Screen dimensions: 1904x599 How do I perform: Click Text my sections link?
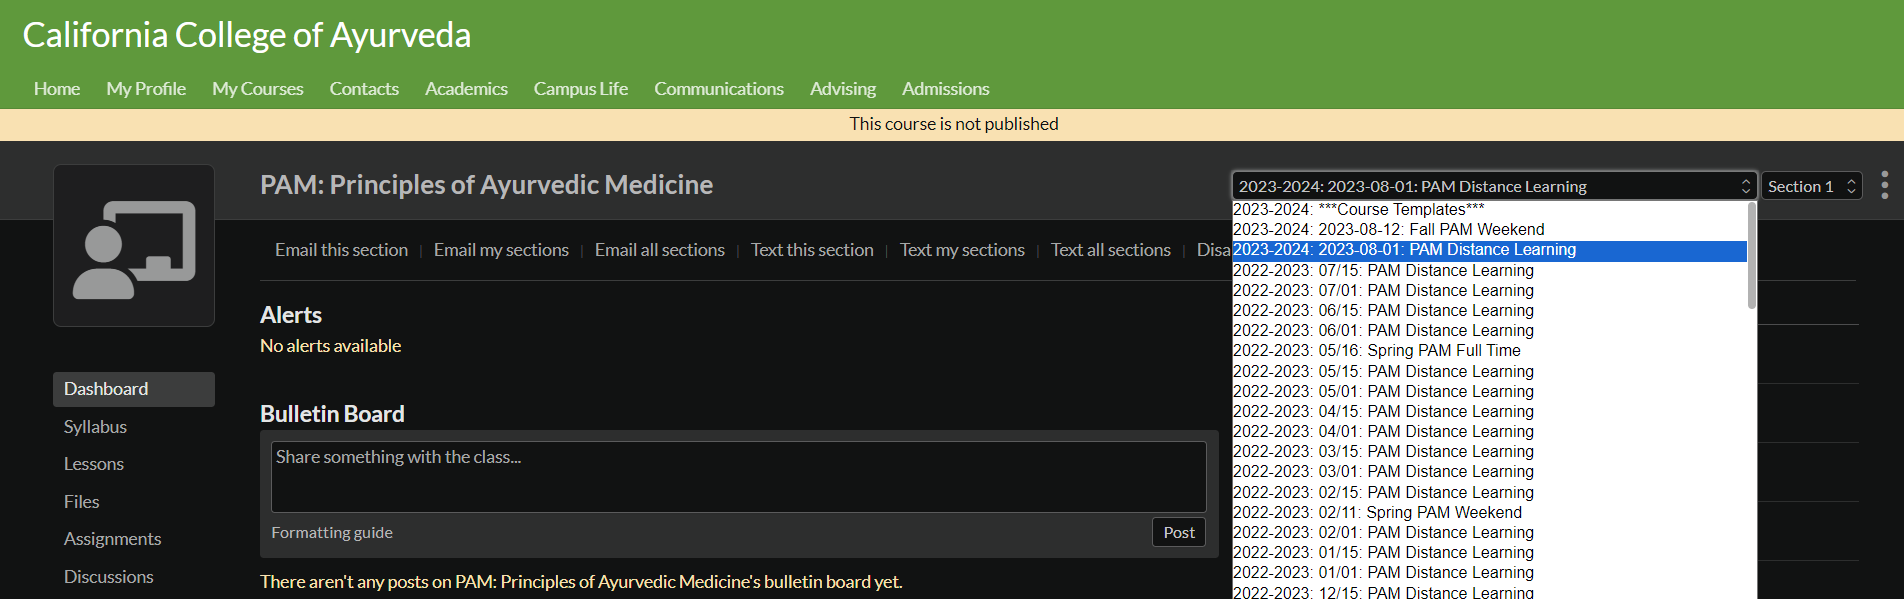pos(962,250)
